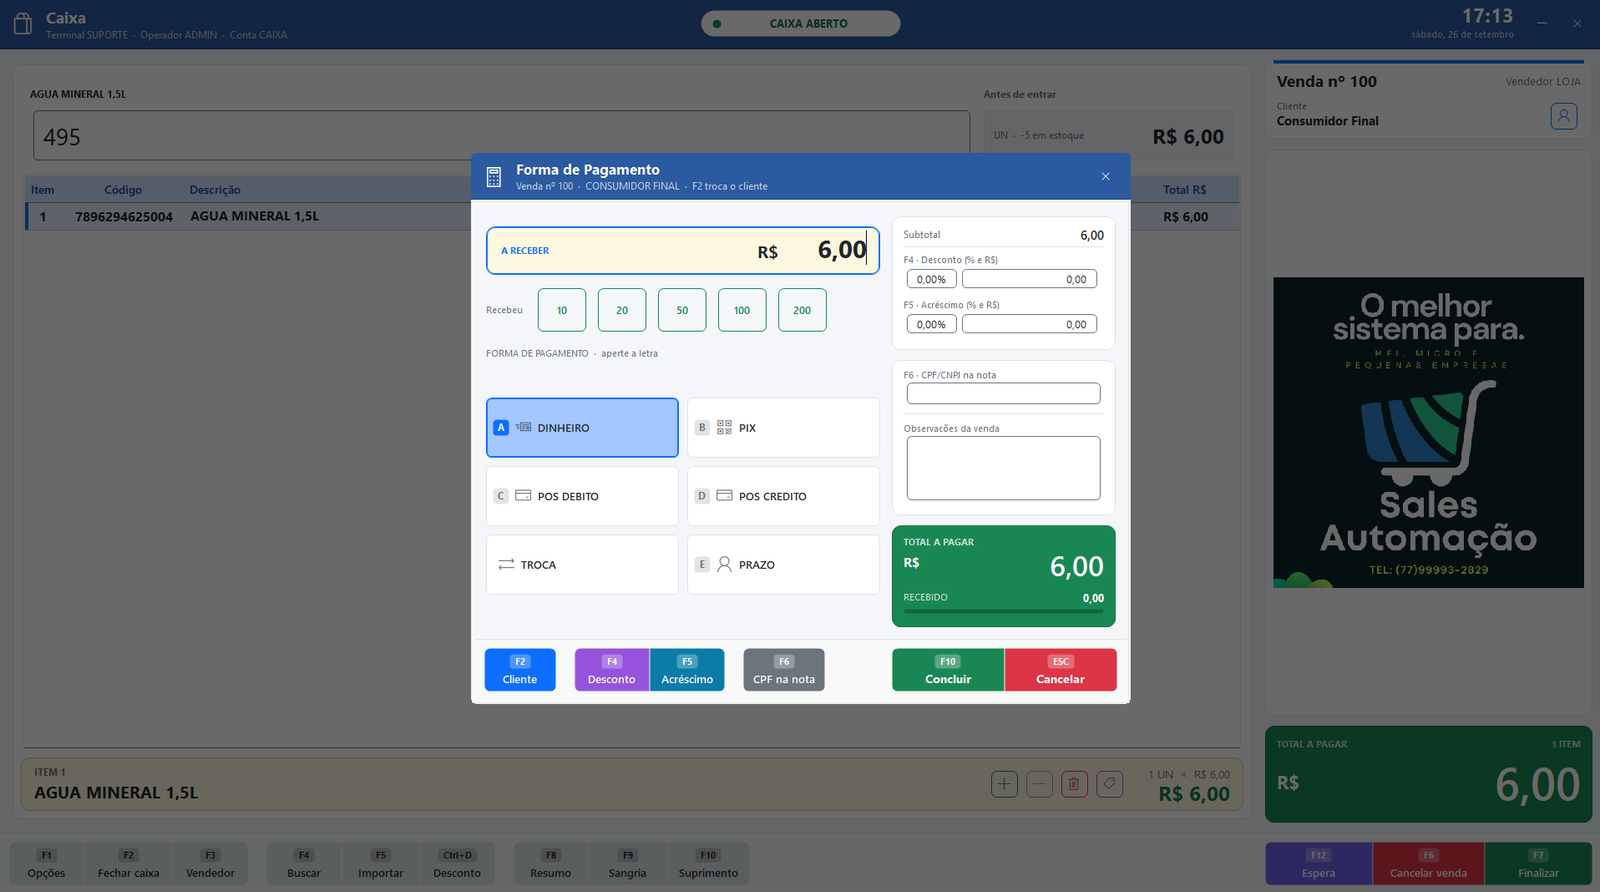
Task: Click the F2 Cliente button in dialog
Action: click(x=520, y=670)
